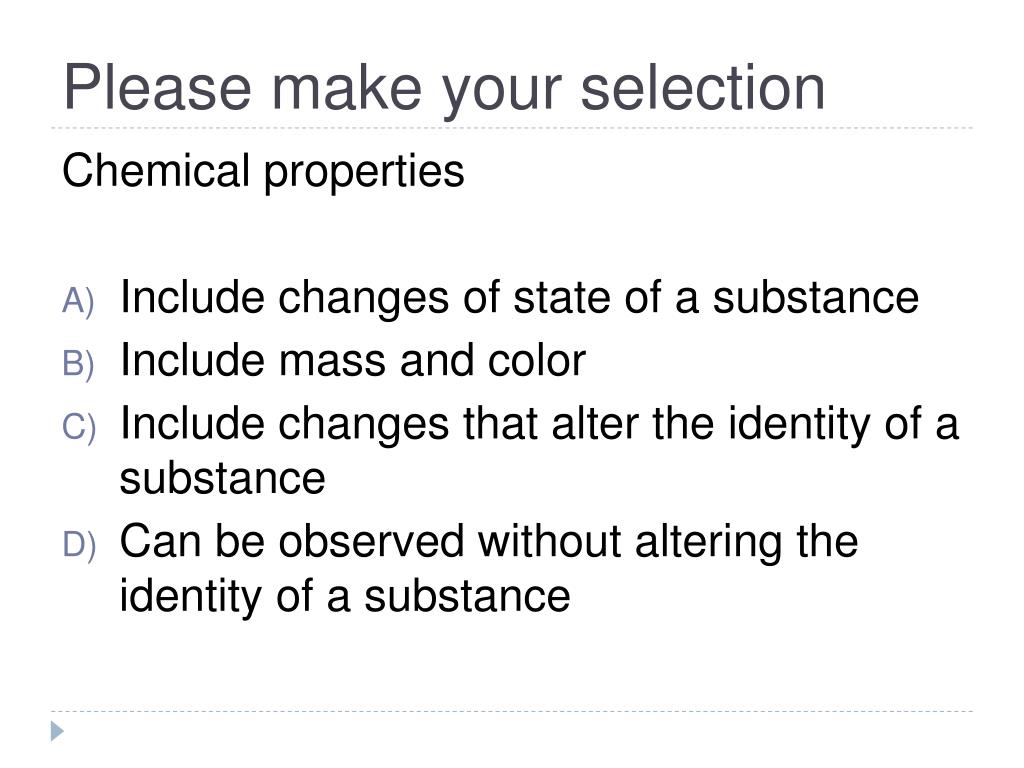Select answer letter C)

click(79, 426)
